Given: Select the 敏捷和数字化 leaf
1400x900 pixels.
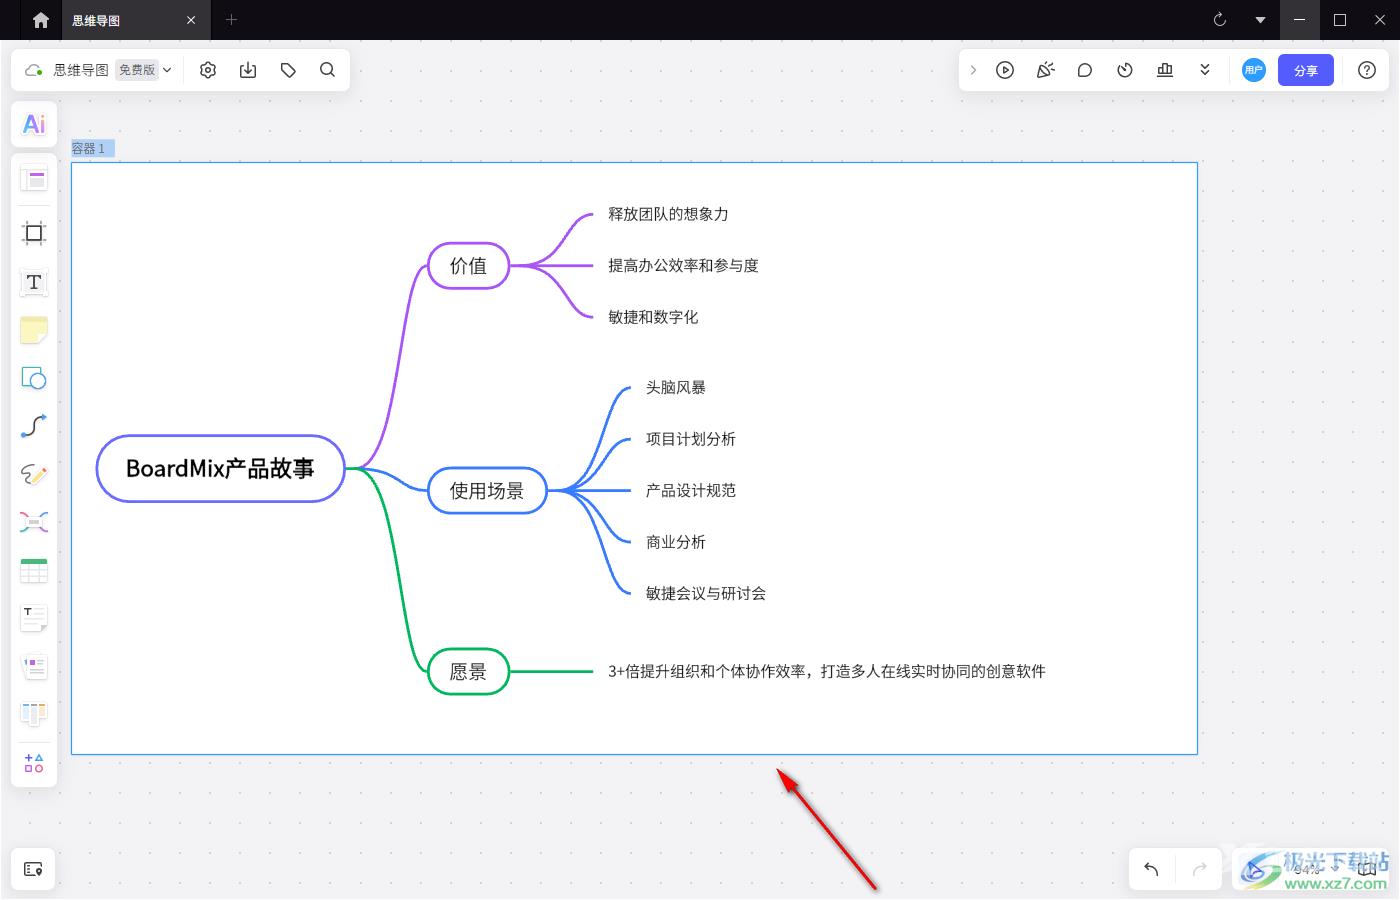Looking at the screenshot, I should tap(654, 317).
